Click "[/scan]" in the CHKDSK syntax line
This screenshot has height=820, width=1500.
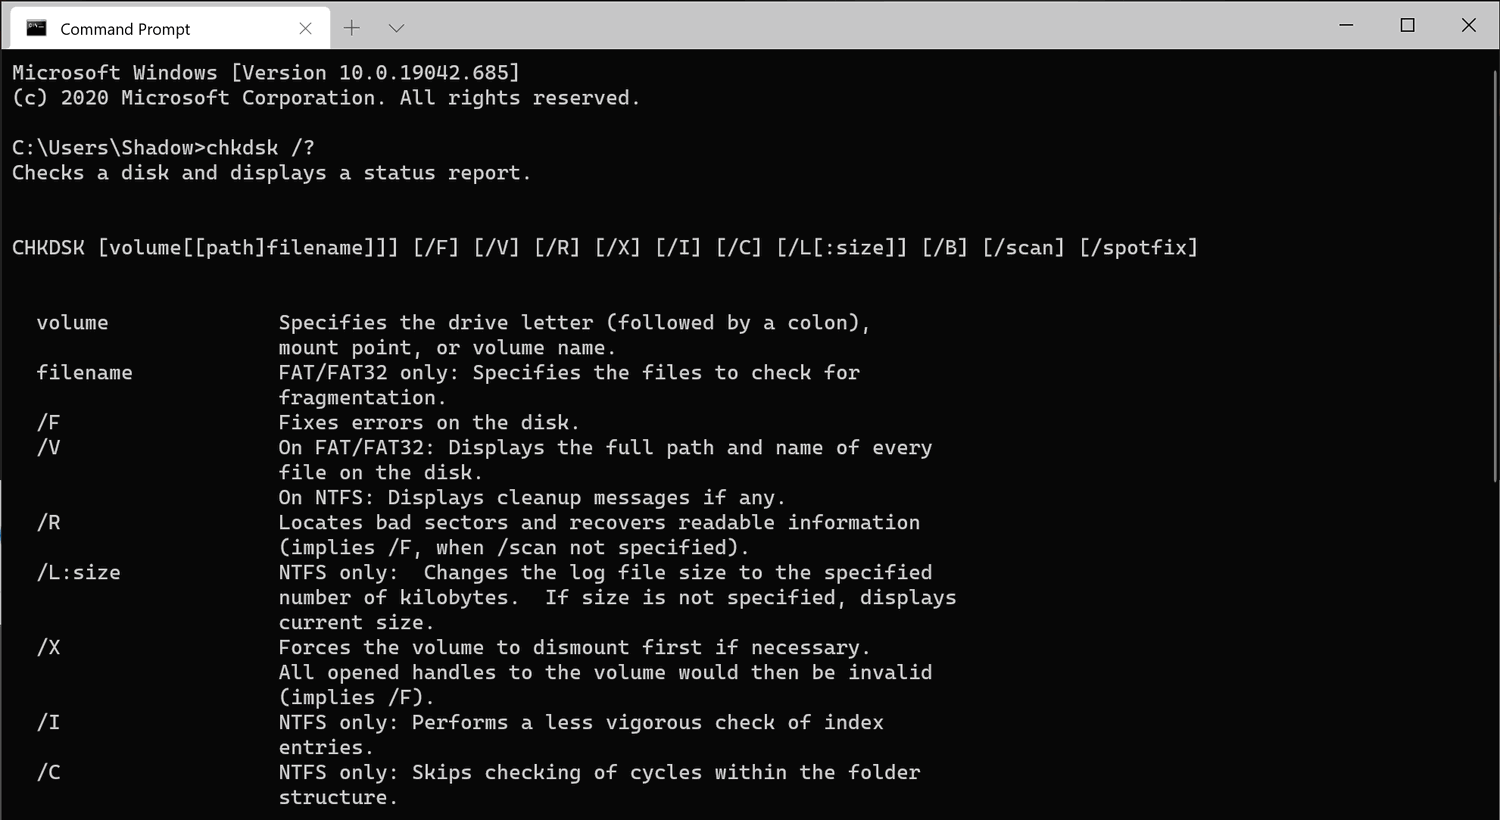1023,248
